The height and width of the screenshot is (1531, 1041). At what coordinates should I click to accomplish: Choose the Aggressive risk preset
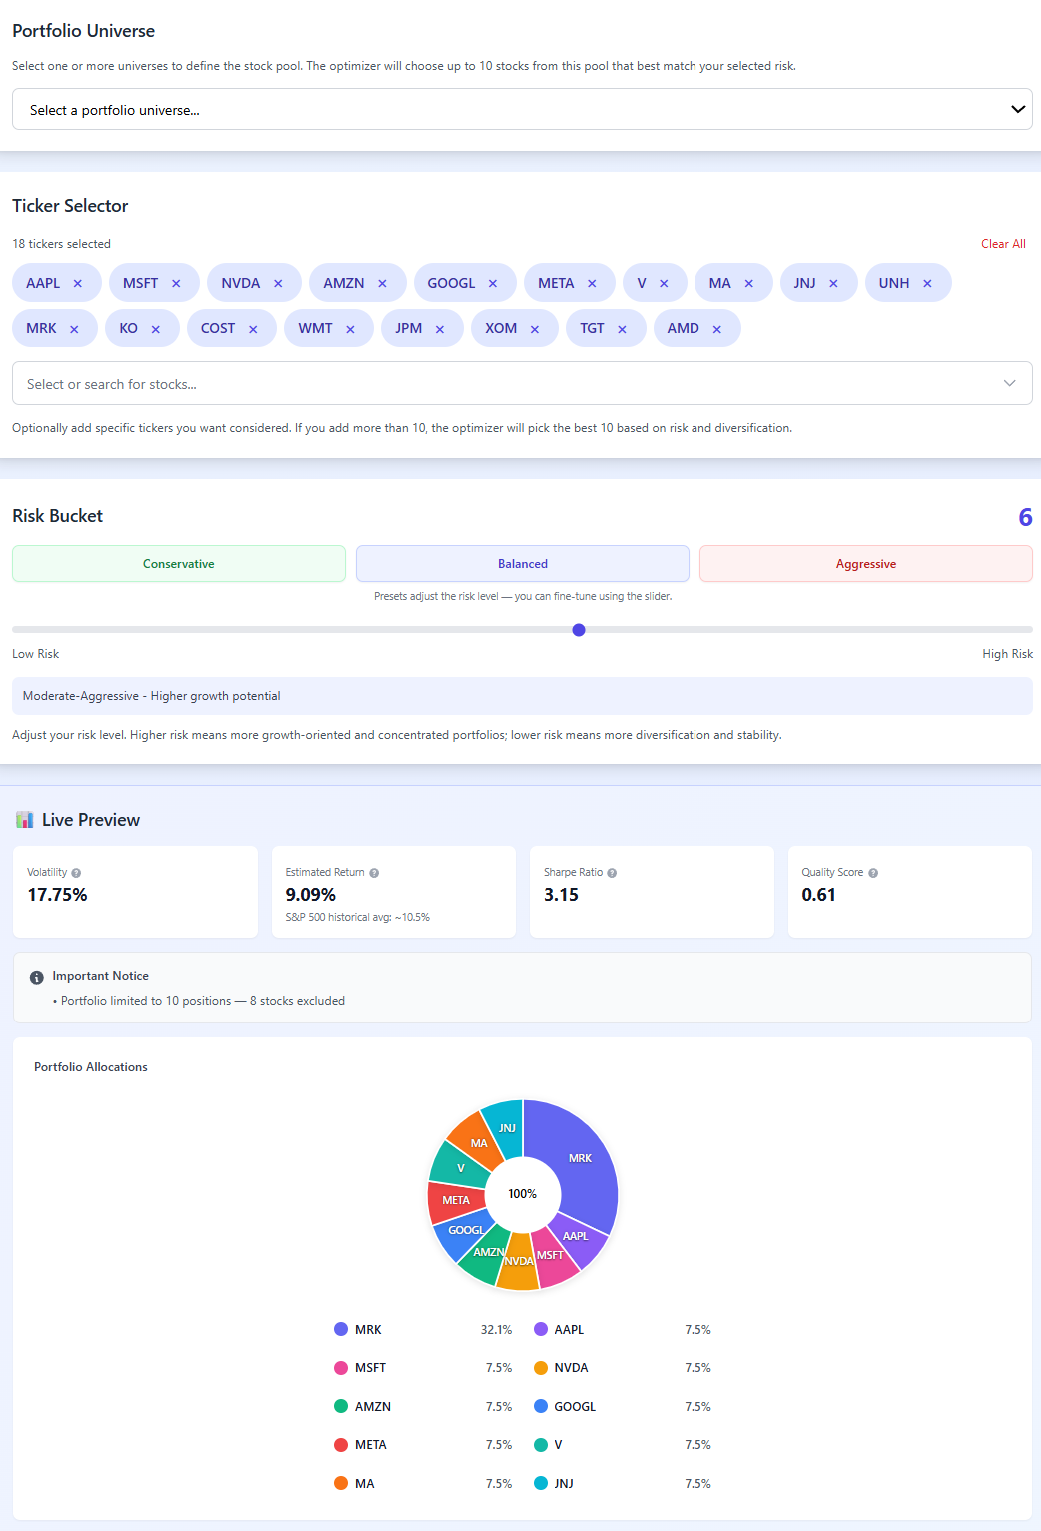(x=865, y=563)
